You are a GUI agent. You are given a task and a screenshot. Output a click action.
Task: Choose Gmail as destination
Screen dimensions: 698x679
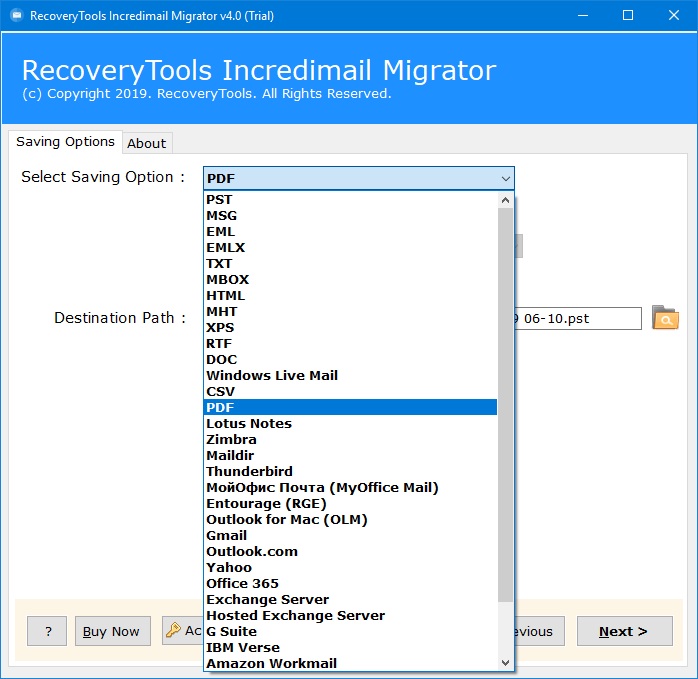(350, 536)
